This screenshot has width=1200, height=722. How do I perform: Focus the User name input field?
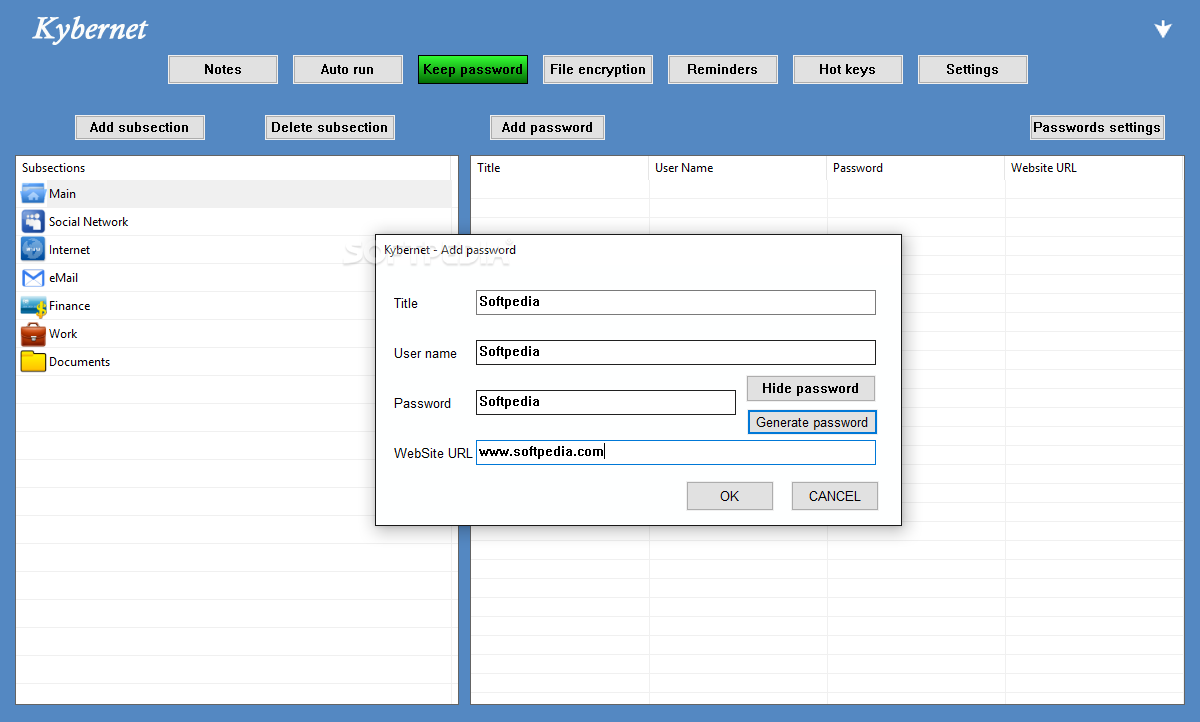coord(676,352)
